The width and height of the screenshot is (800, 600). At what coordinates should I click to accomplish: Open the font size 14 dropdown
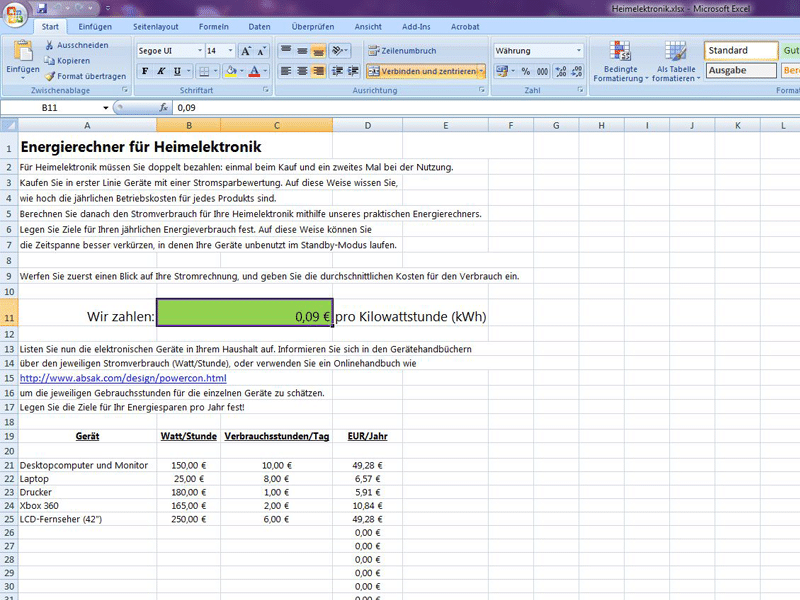pyautogui.click(x=230, y=51)
